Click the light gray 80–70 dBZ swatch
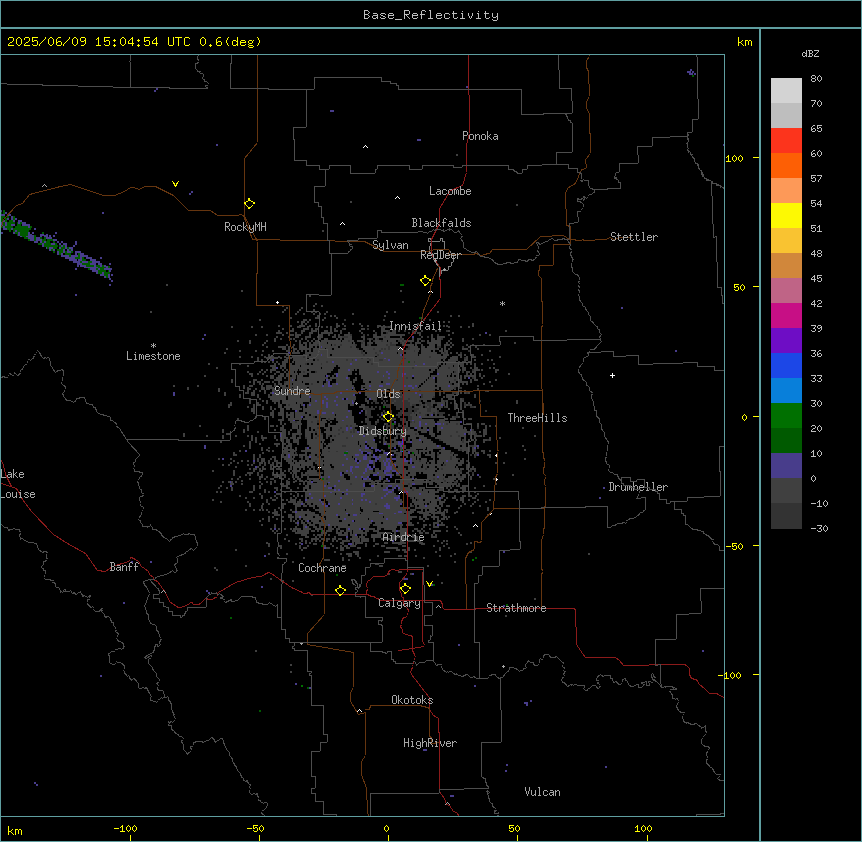862x842 pixels. pos(786,91)
